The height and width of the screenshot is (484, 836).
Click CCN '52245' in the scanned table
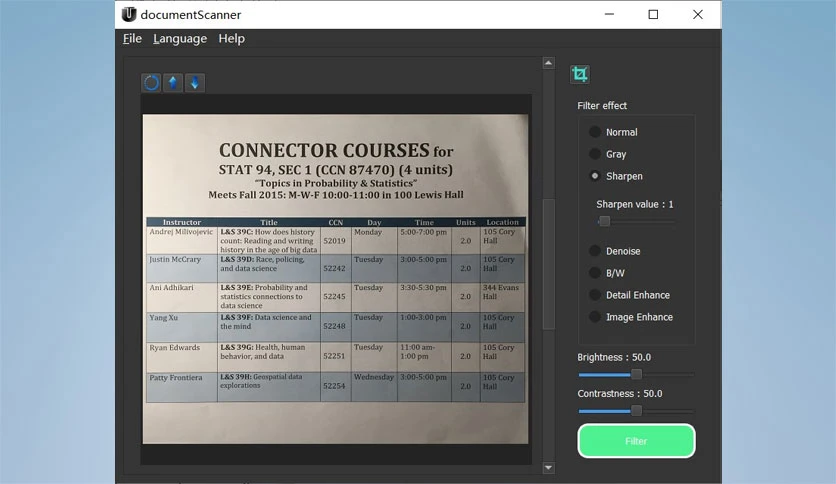coord(334,296)
